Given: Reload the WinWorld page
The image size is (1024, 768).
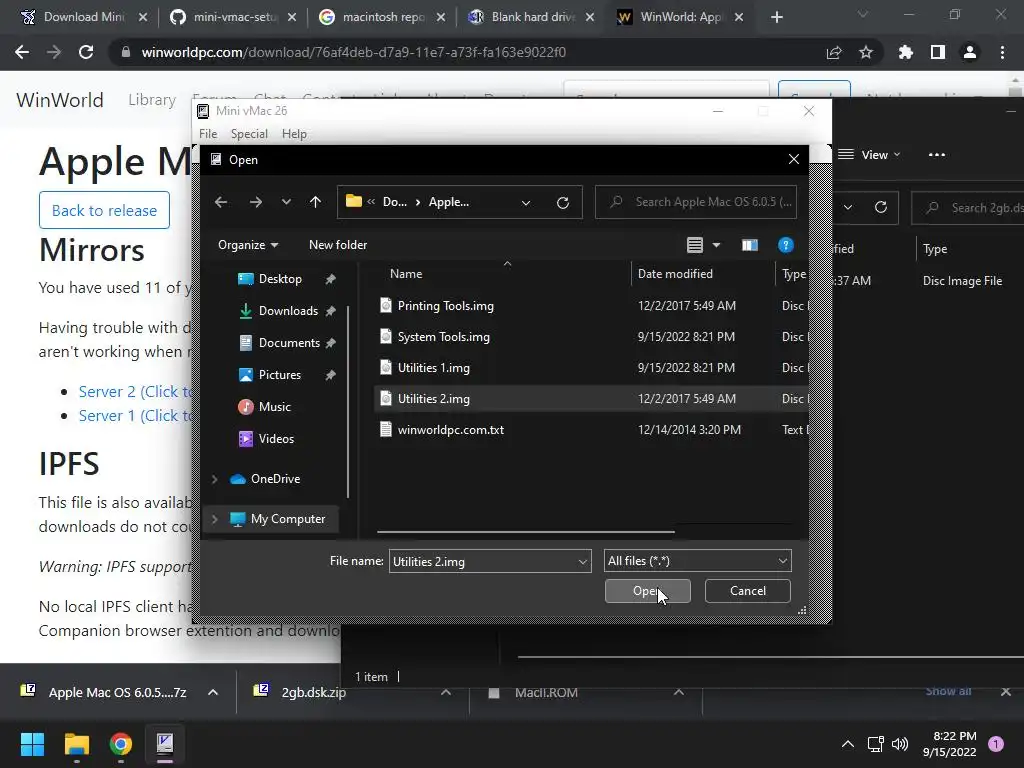Looking at the screenshot, I should (x=86, y=52).
